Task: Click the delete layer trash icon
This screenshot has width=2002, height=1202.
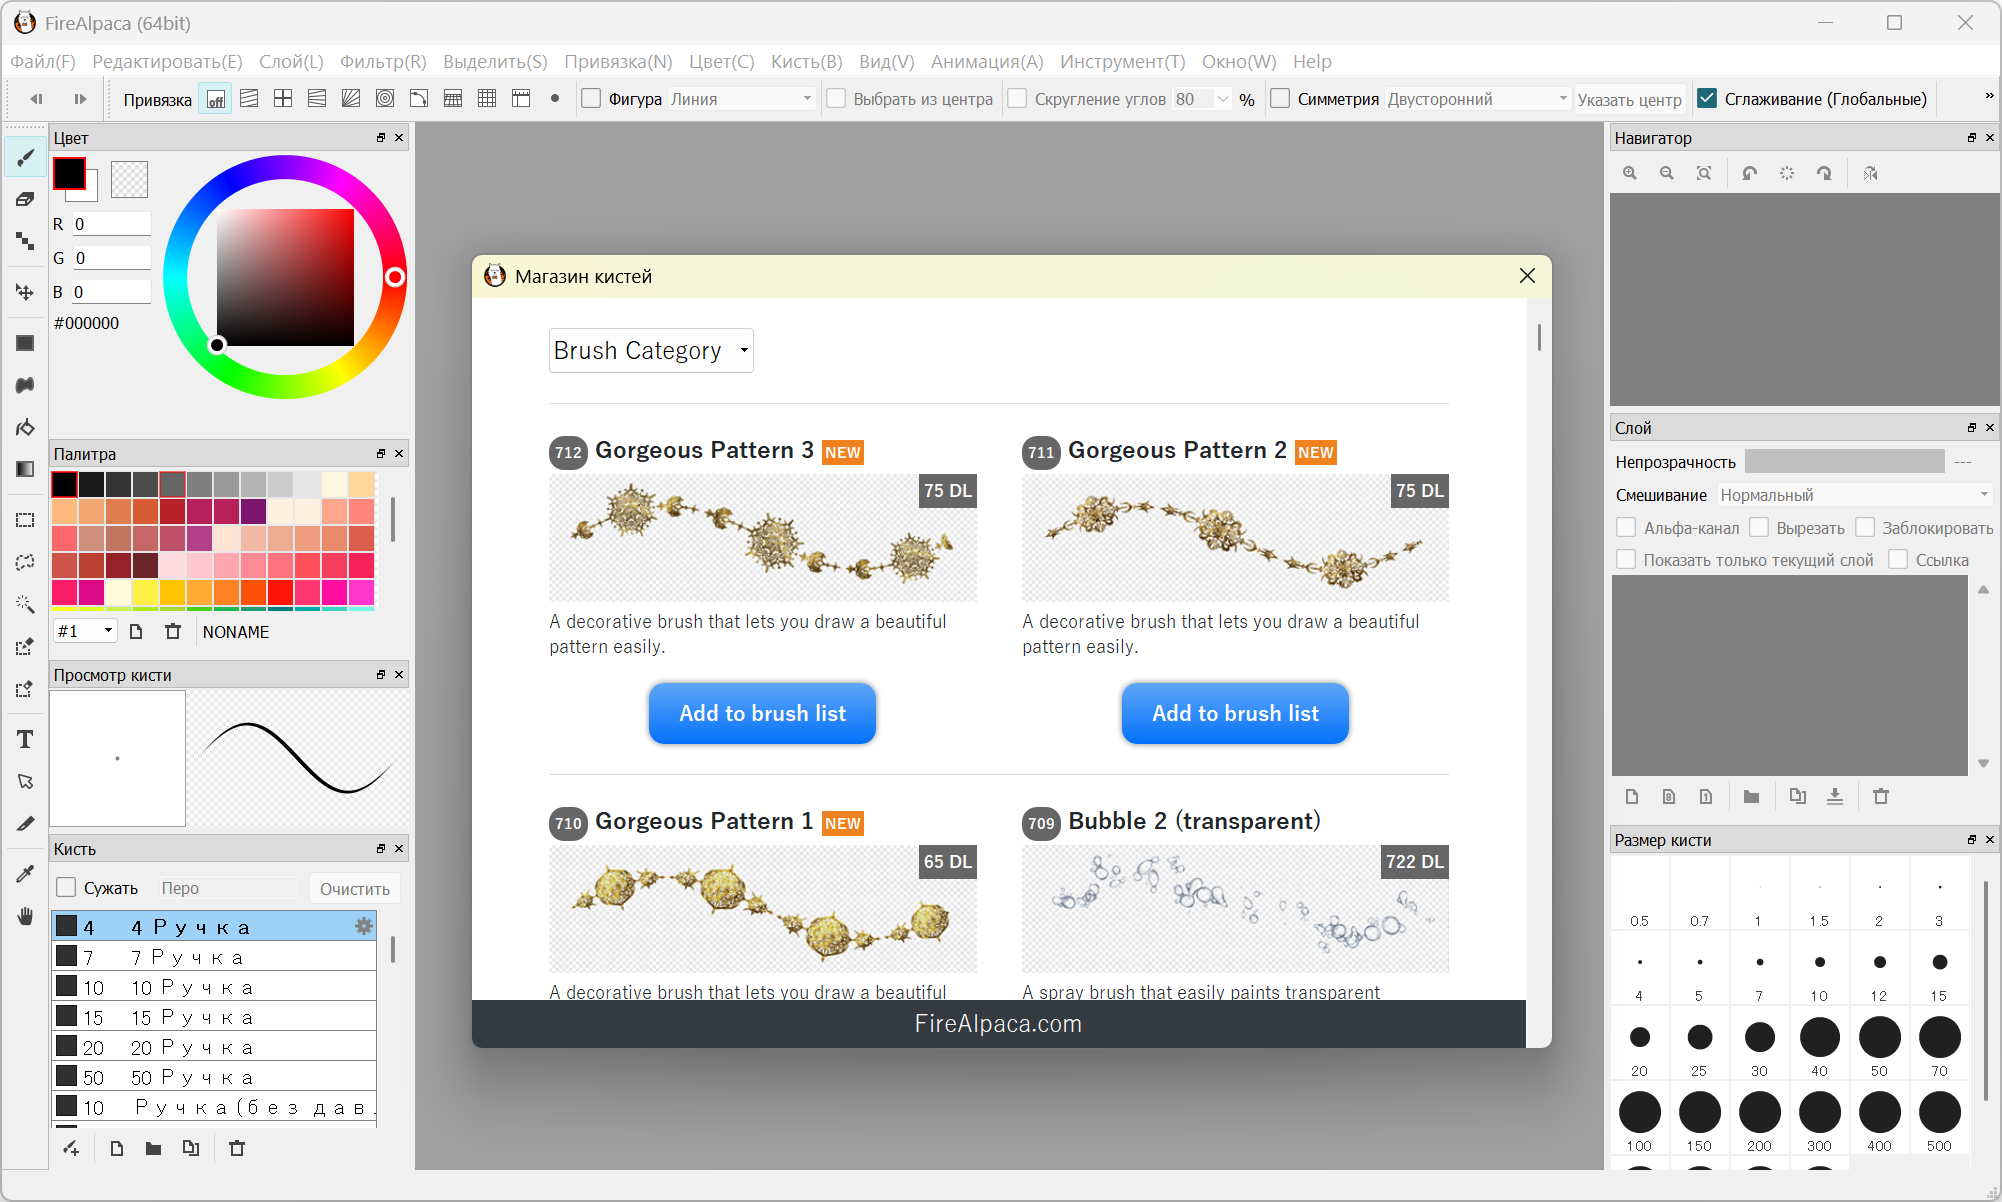Action: [1880, 796]
